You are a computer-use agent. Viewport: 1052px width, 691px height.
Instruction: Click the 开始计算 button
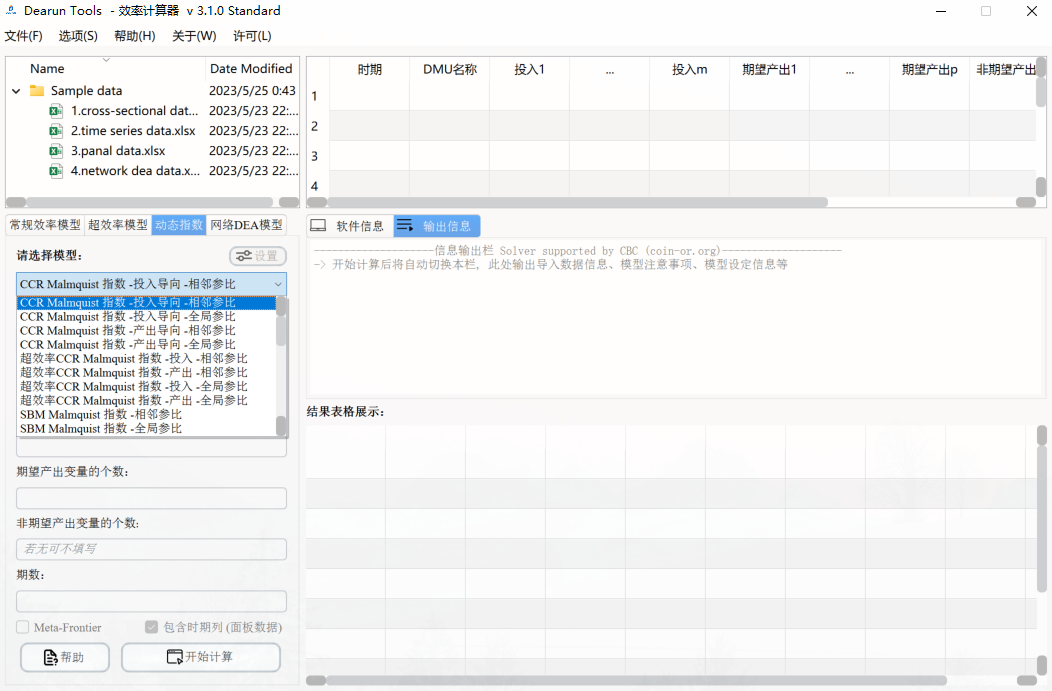point(200,657)
